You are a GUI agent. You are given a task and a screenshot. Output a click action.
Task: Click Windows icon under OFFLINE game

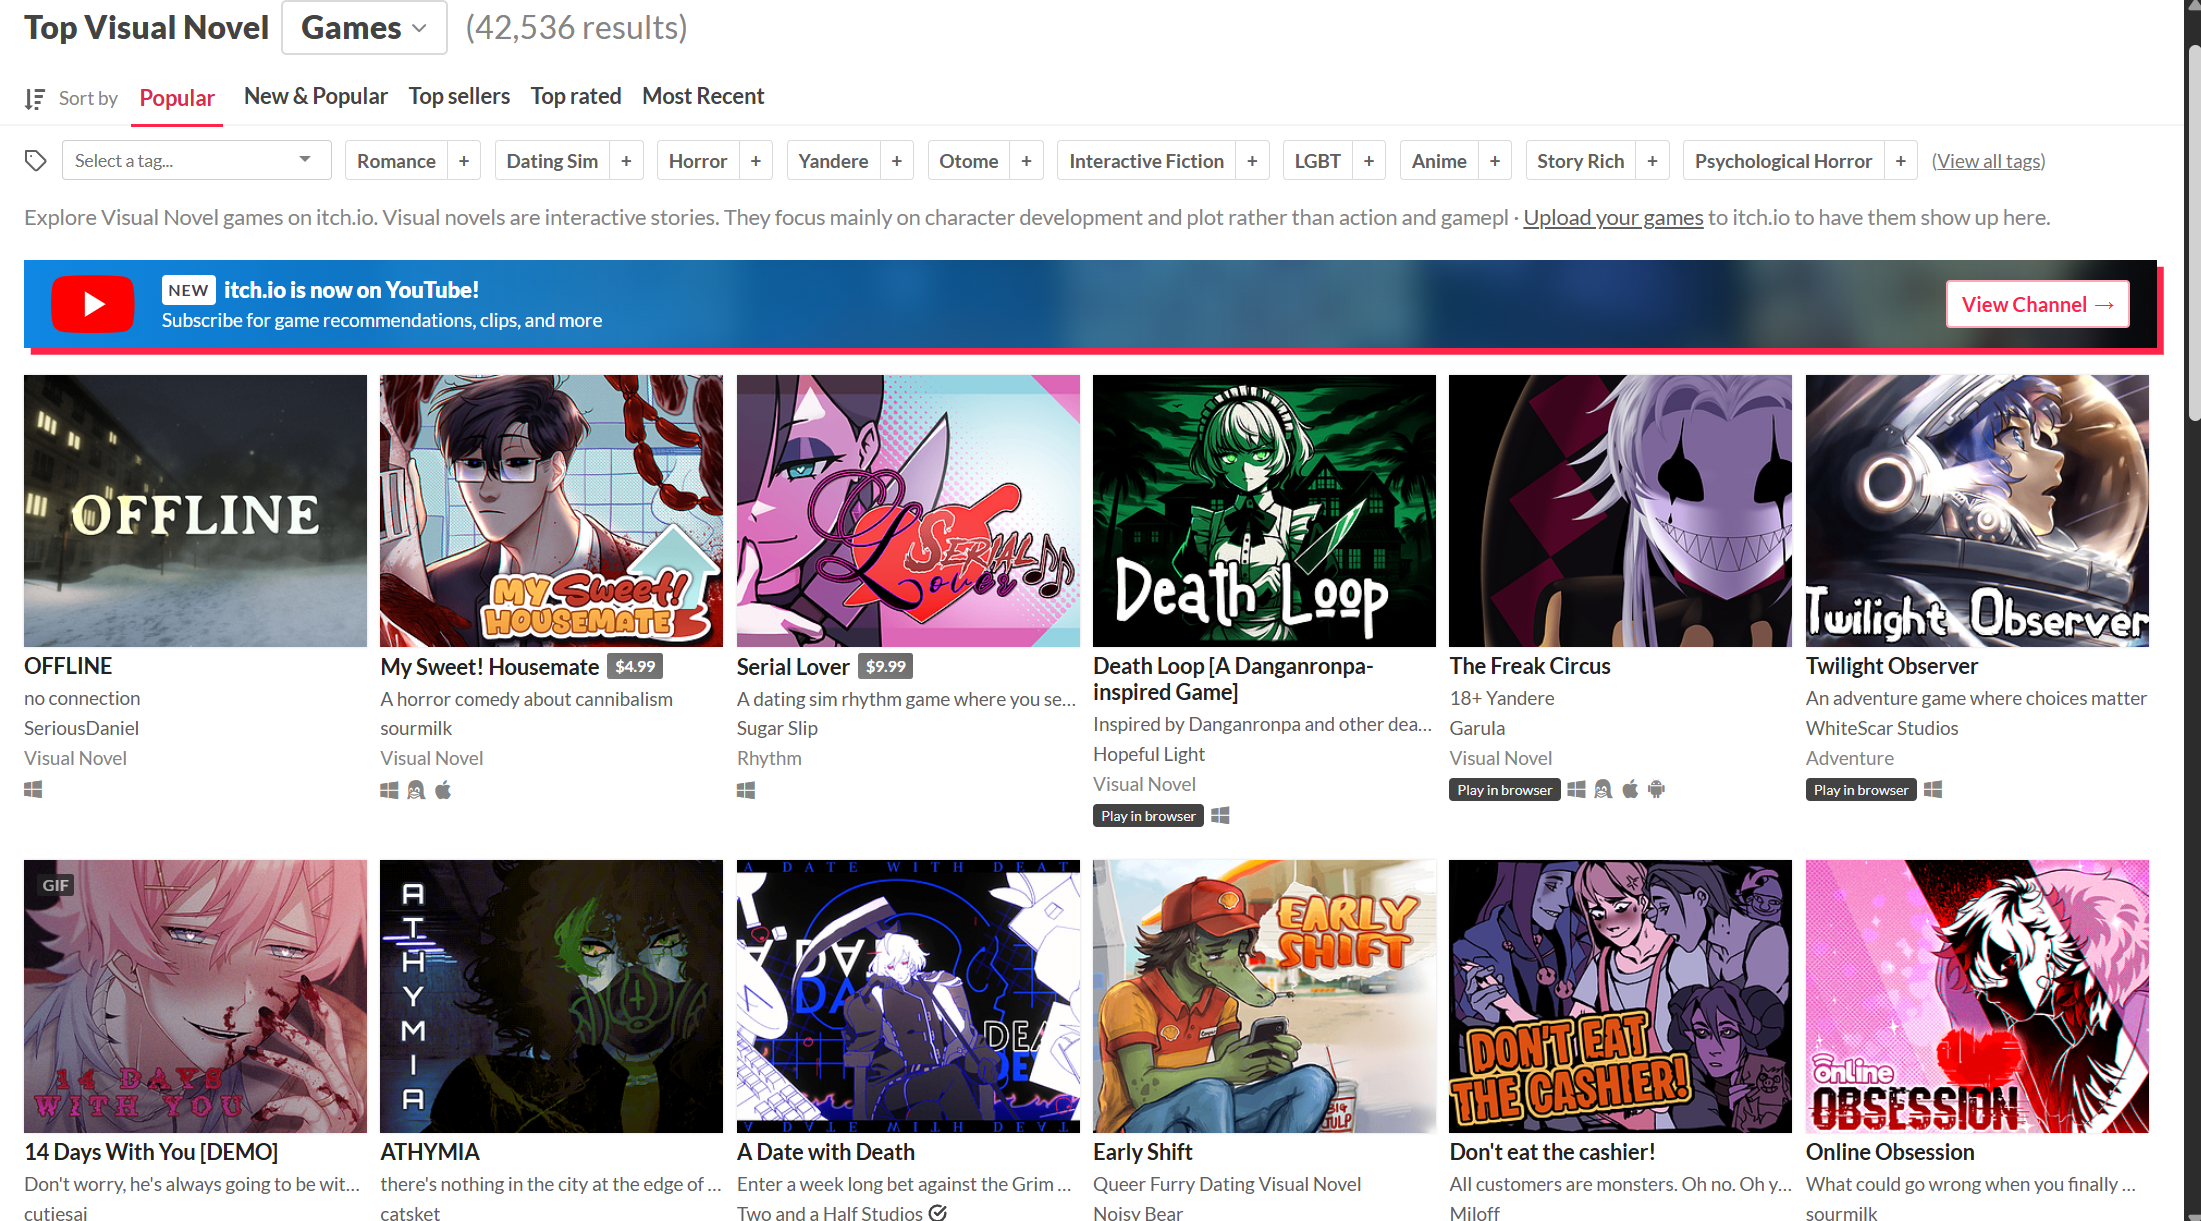pos(33,790)
